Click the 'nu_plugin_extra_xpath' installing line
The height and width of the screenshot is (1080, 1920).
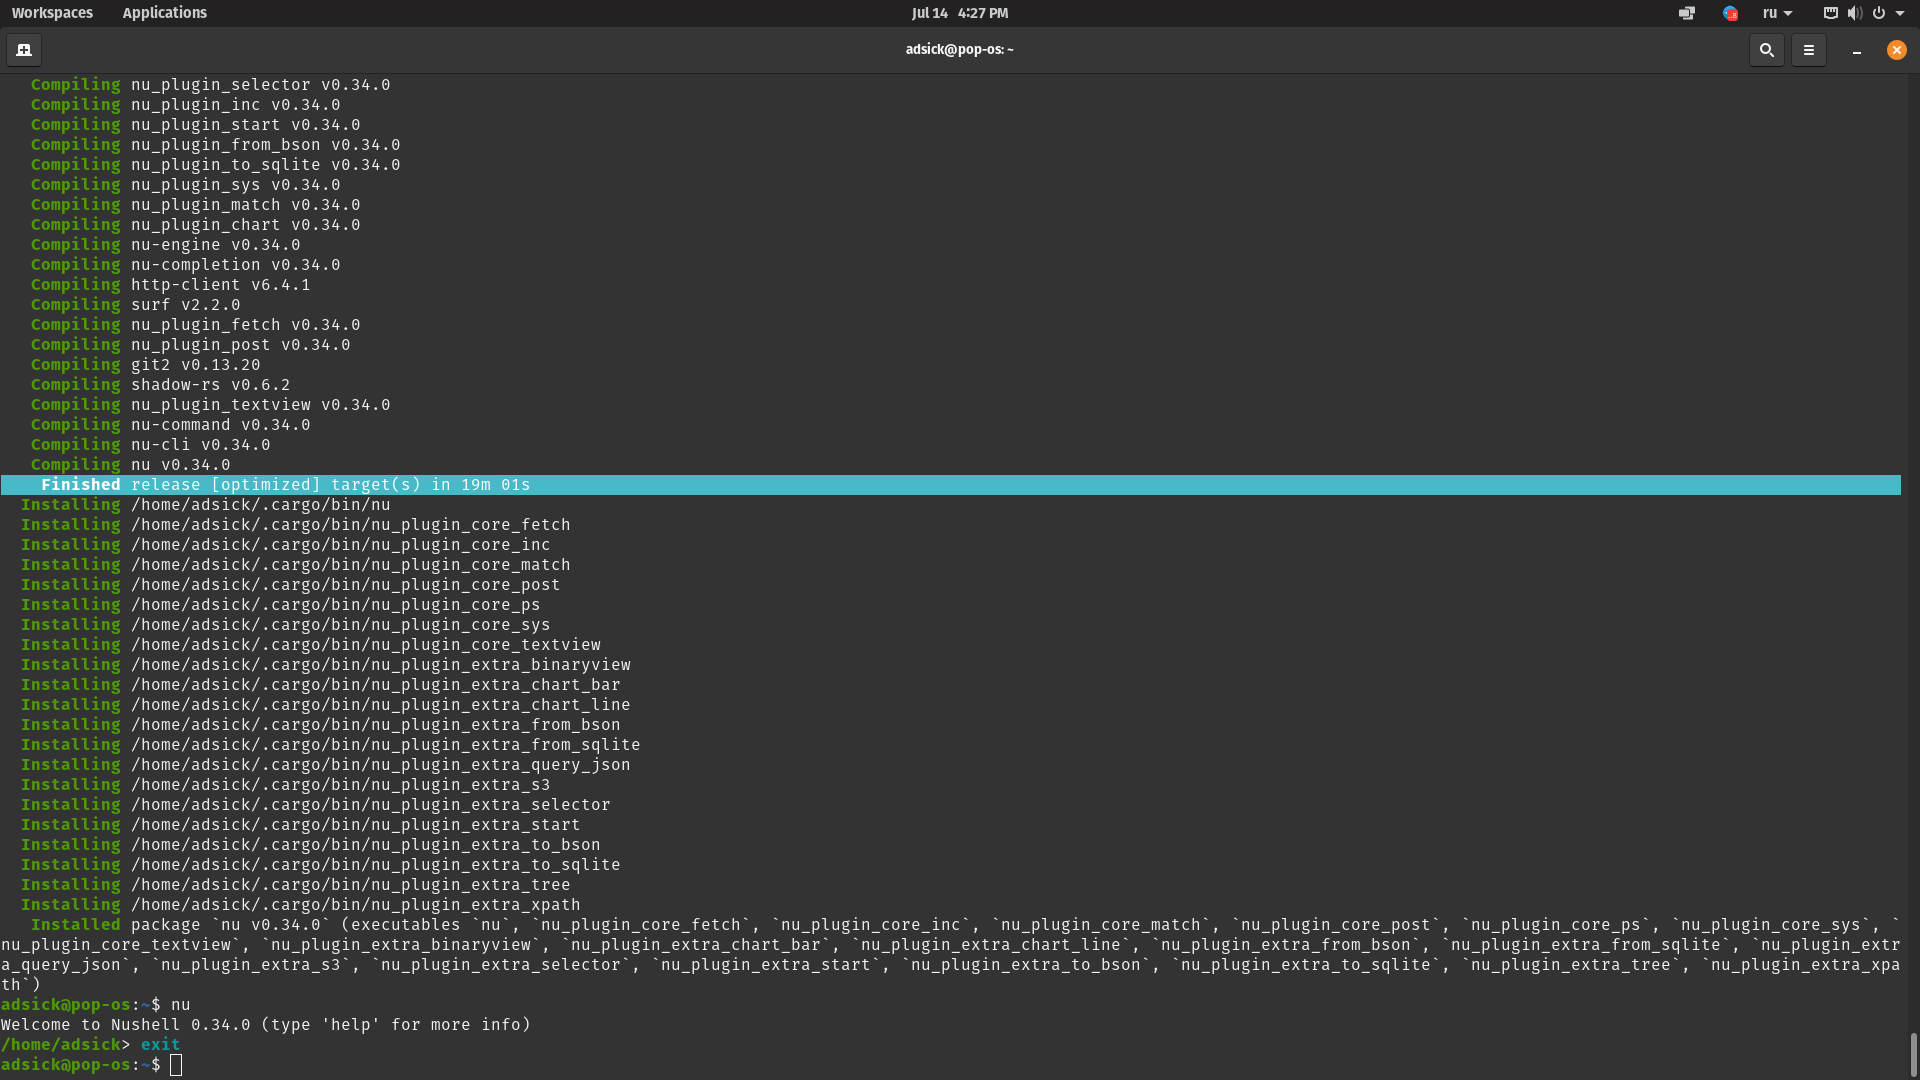[300, 905]
